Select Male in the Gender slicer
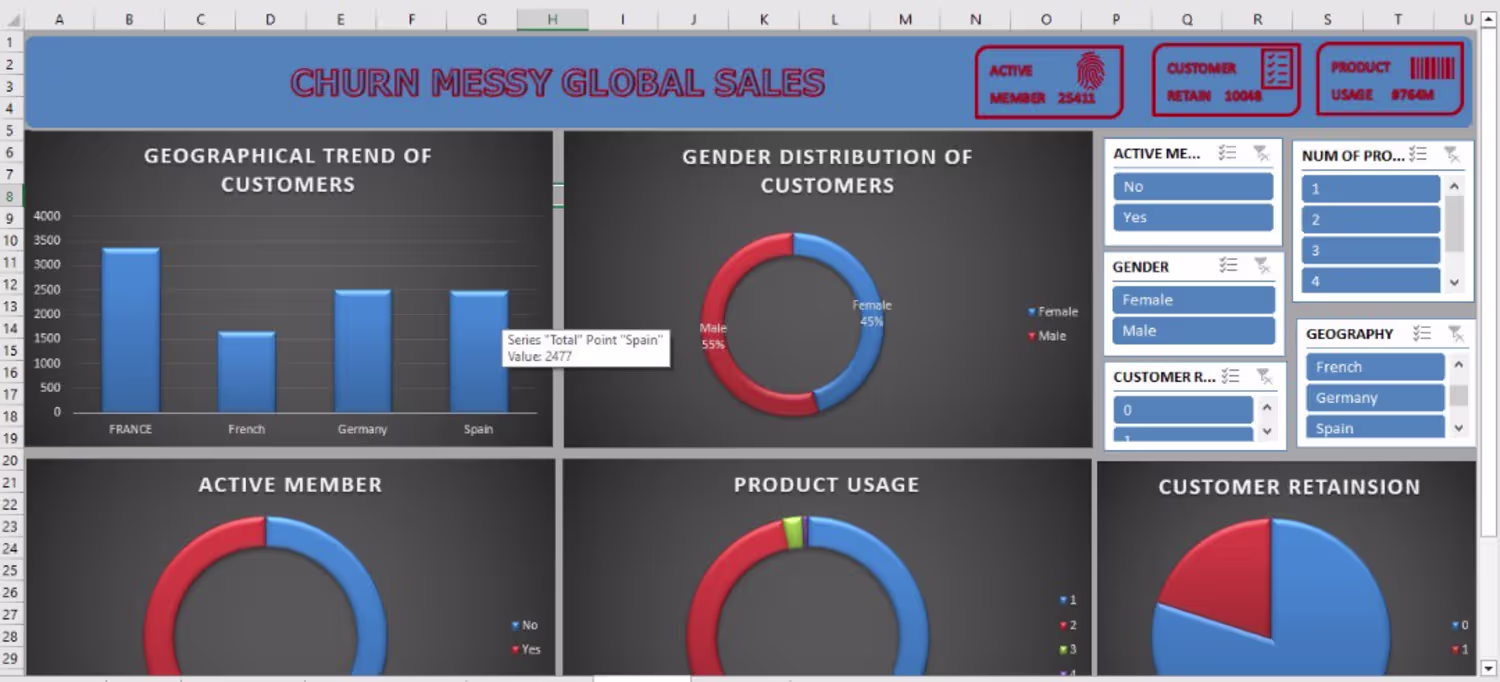 point(1194,331)
